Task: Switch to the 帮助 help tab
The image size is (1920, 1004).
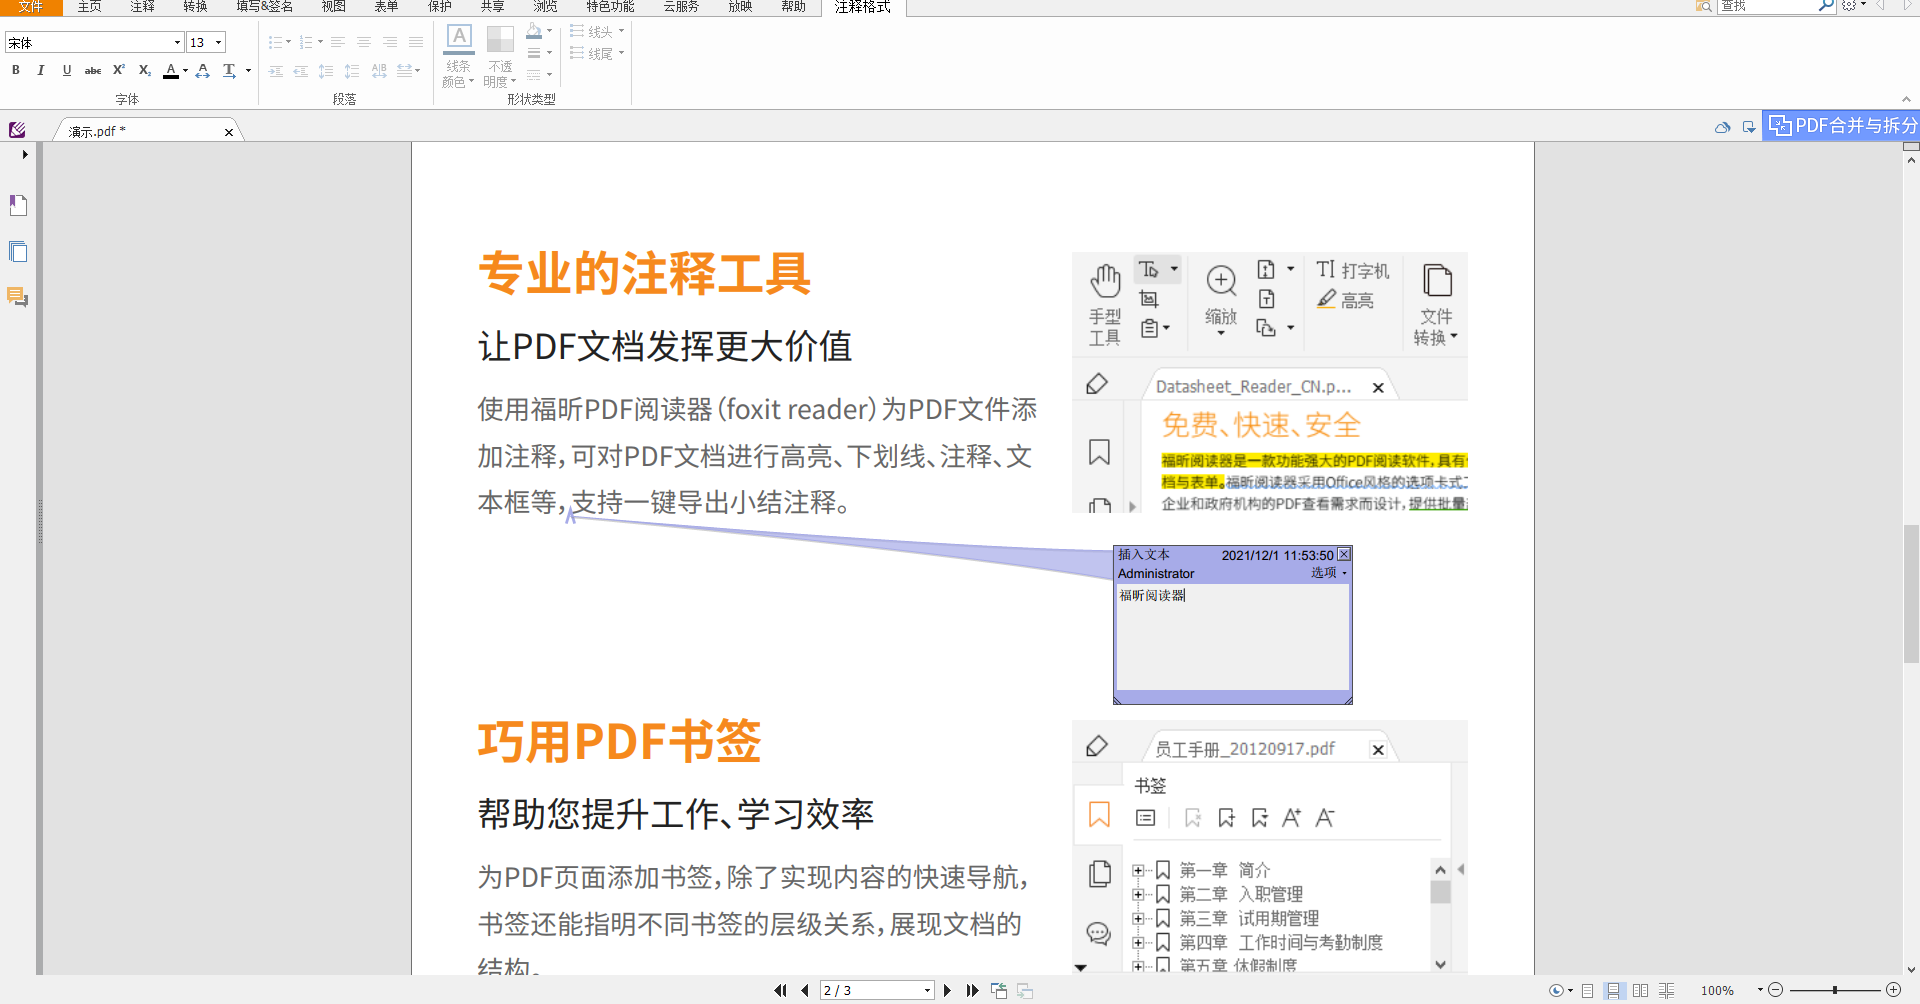Action: pyautogui.click(x=794, y=7)
